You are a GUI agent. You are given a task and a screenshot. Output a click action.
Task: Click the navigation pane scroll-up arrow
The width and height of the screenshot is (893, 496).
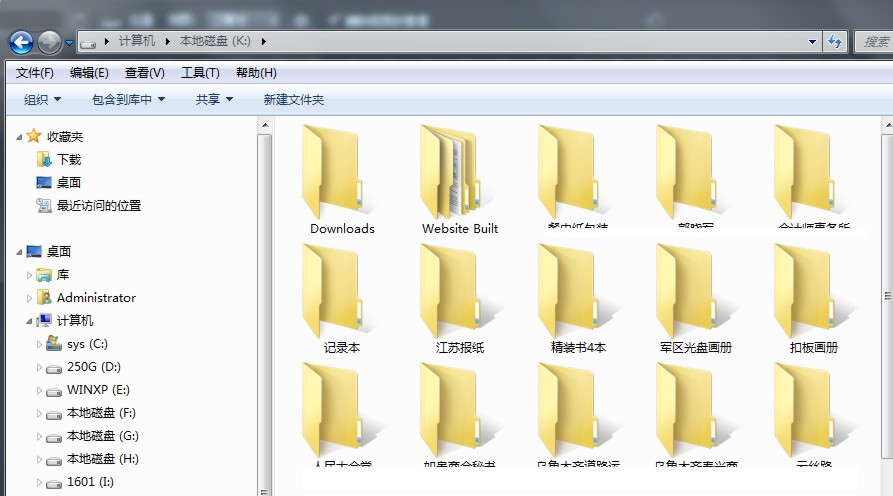pos(265,125)
